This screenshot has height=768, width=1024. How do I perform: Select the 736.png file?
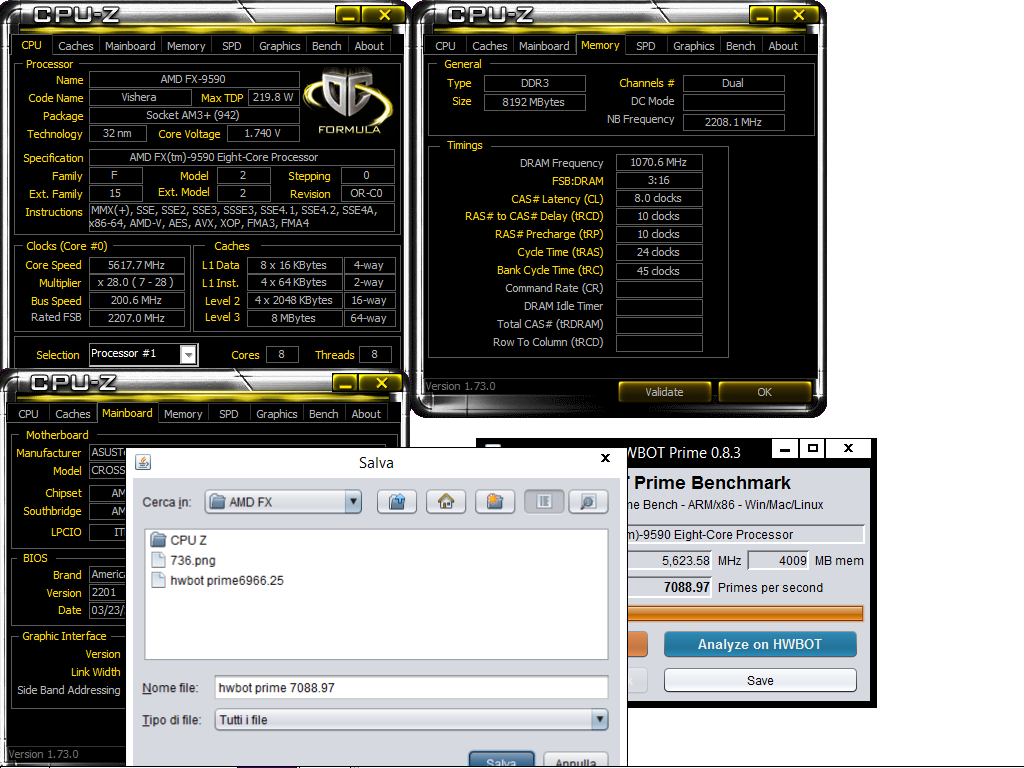[184, 560]
